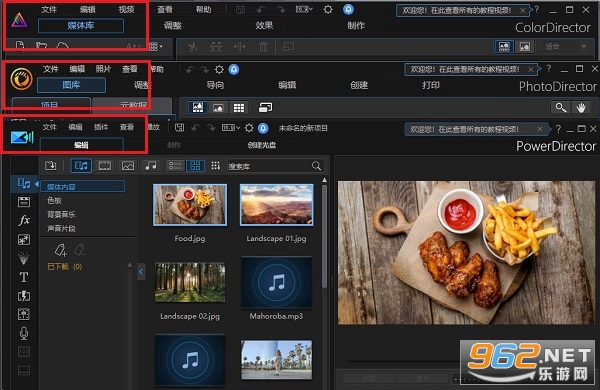Click ColorDirector help question mark
The width and height of the screenshot is (600, 390).
tap(536, 10)
